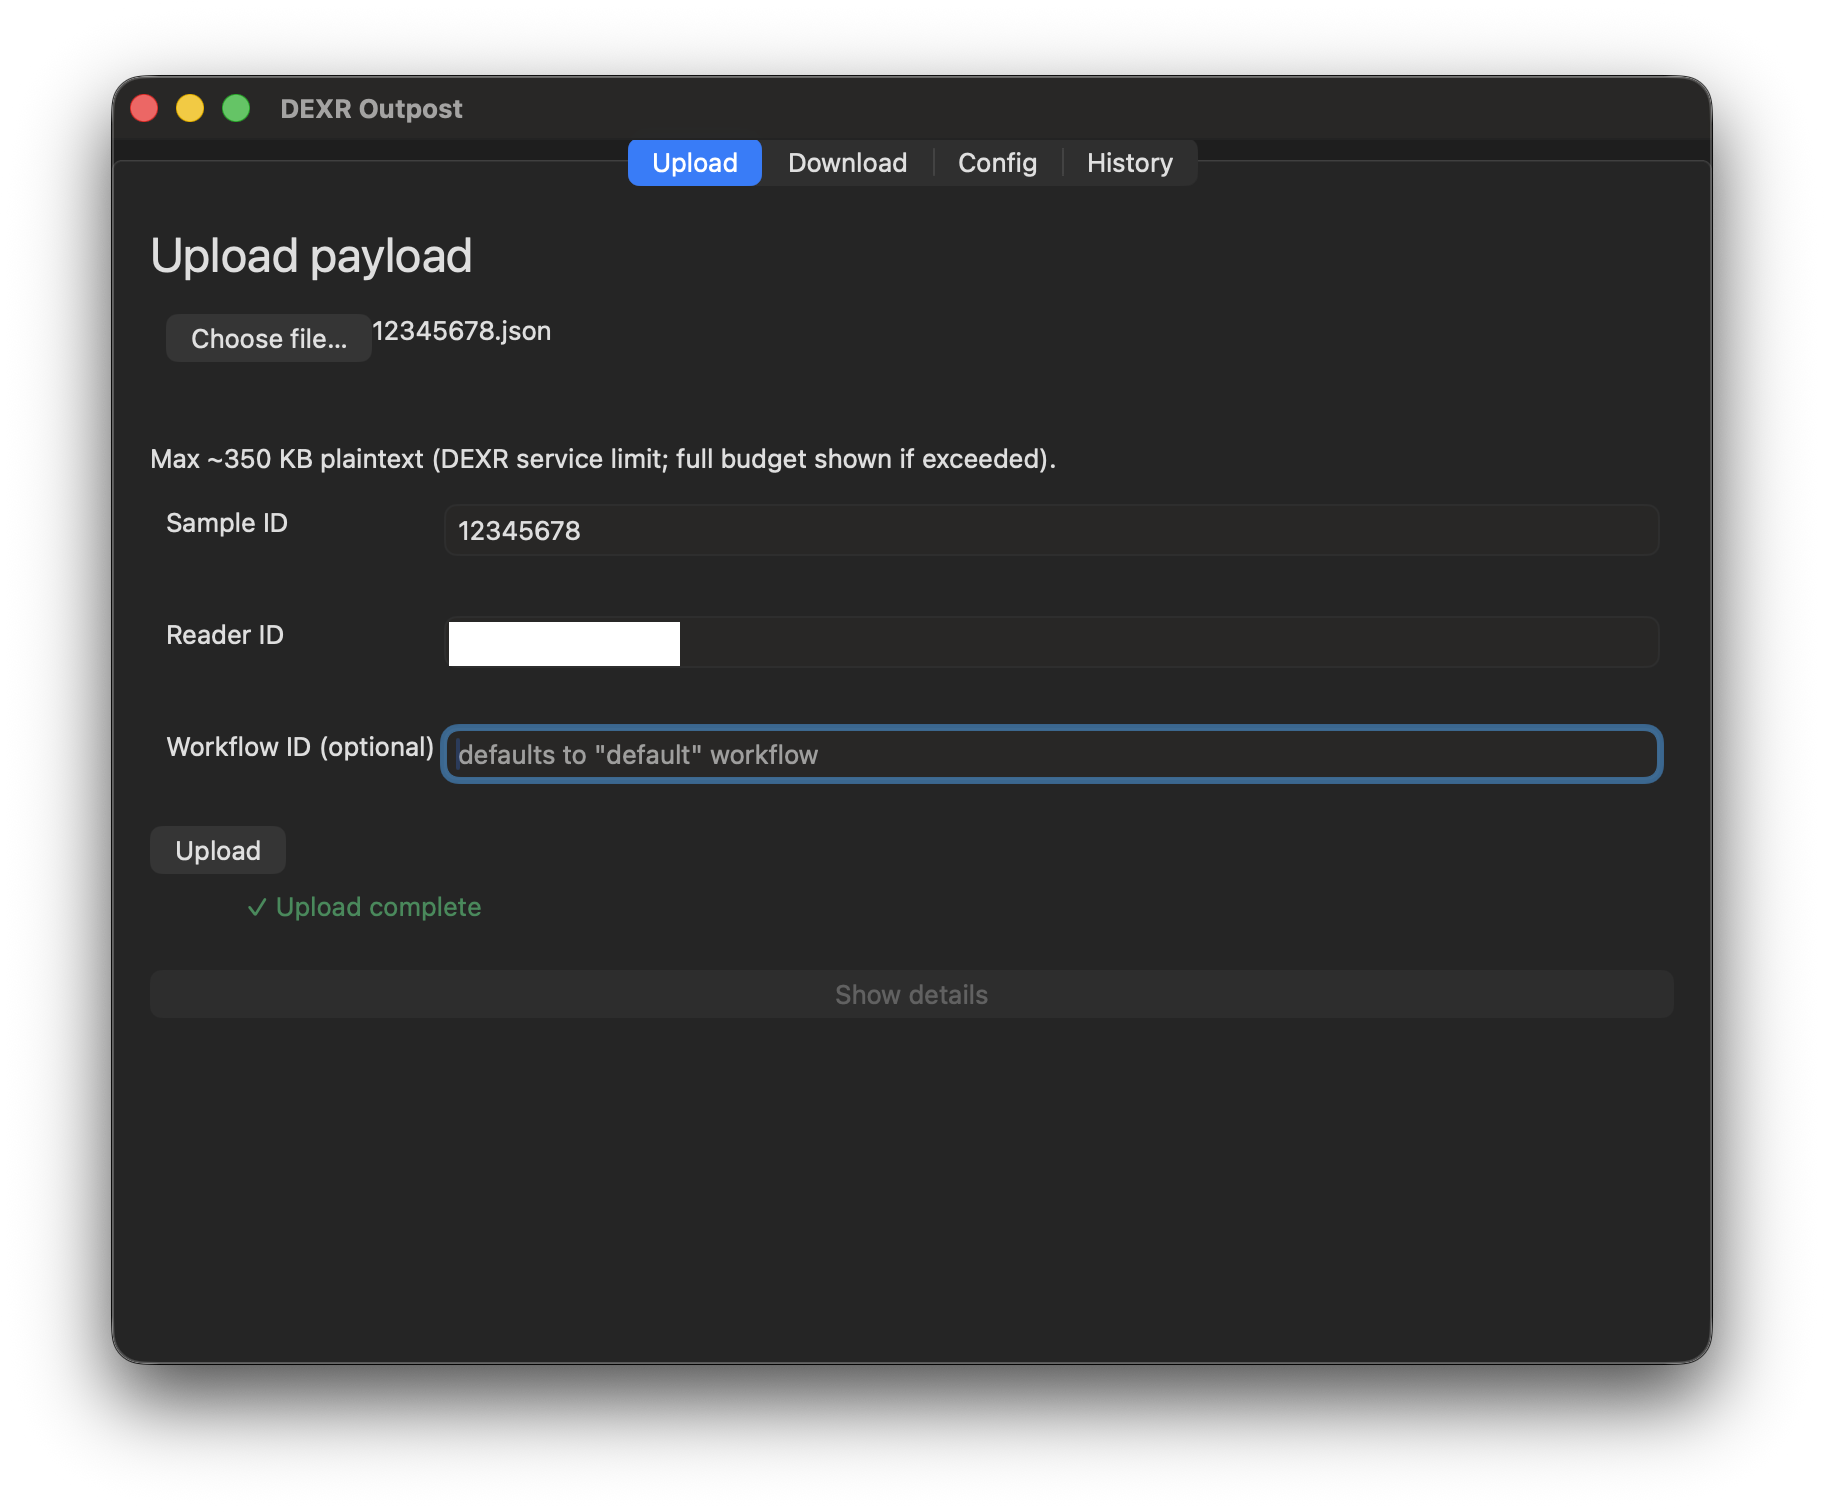Screen dimensions: 1824x1512
Task: Click the Reader ID label
Action: click(x=225, y=635)
